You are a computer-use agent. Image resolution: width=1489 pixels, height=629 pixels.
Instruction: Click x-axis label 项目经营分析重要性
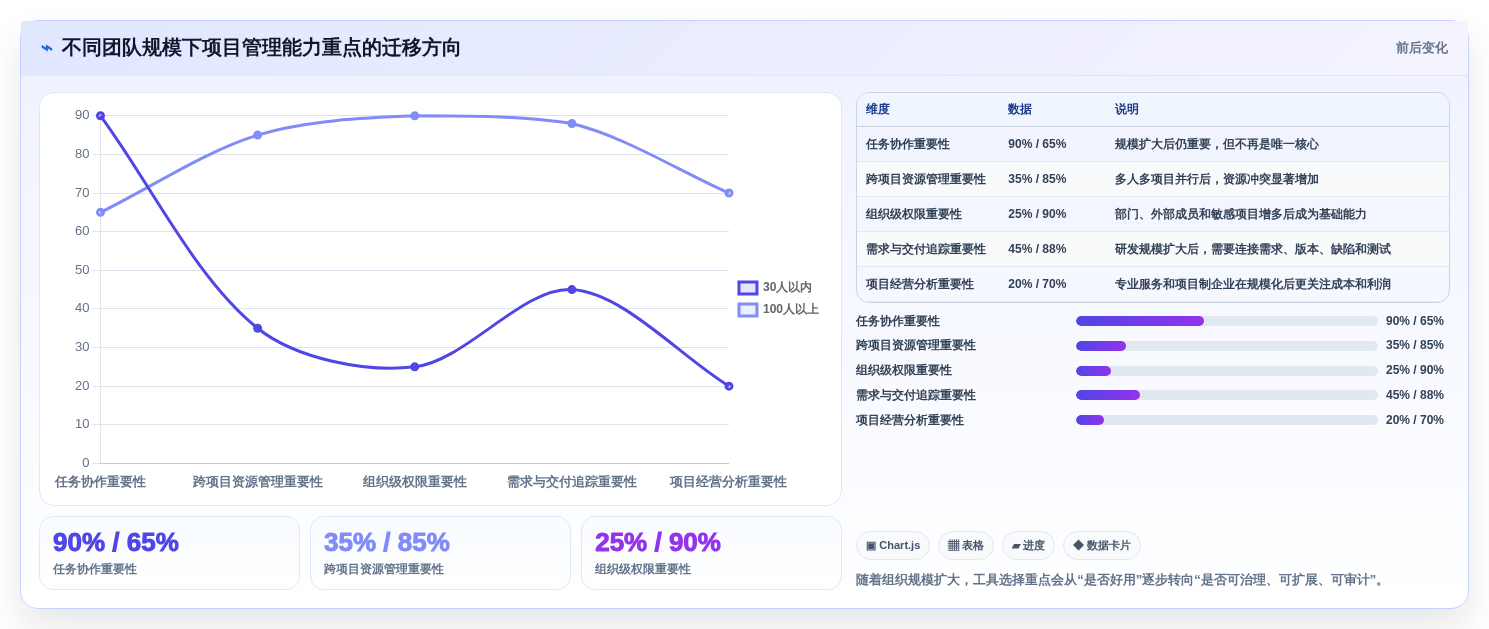728,482
